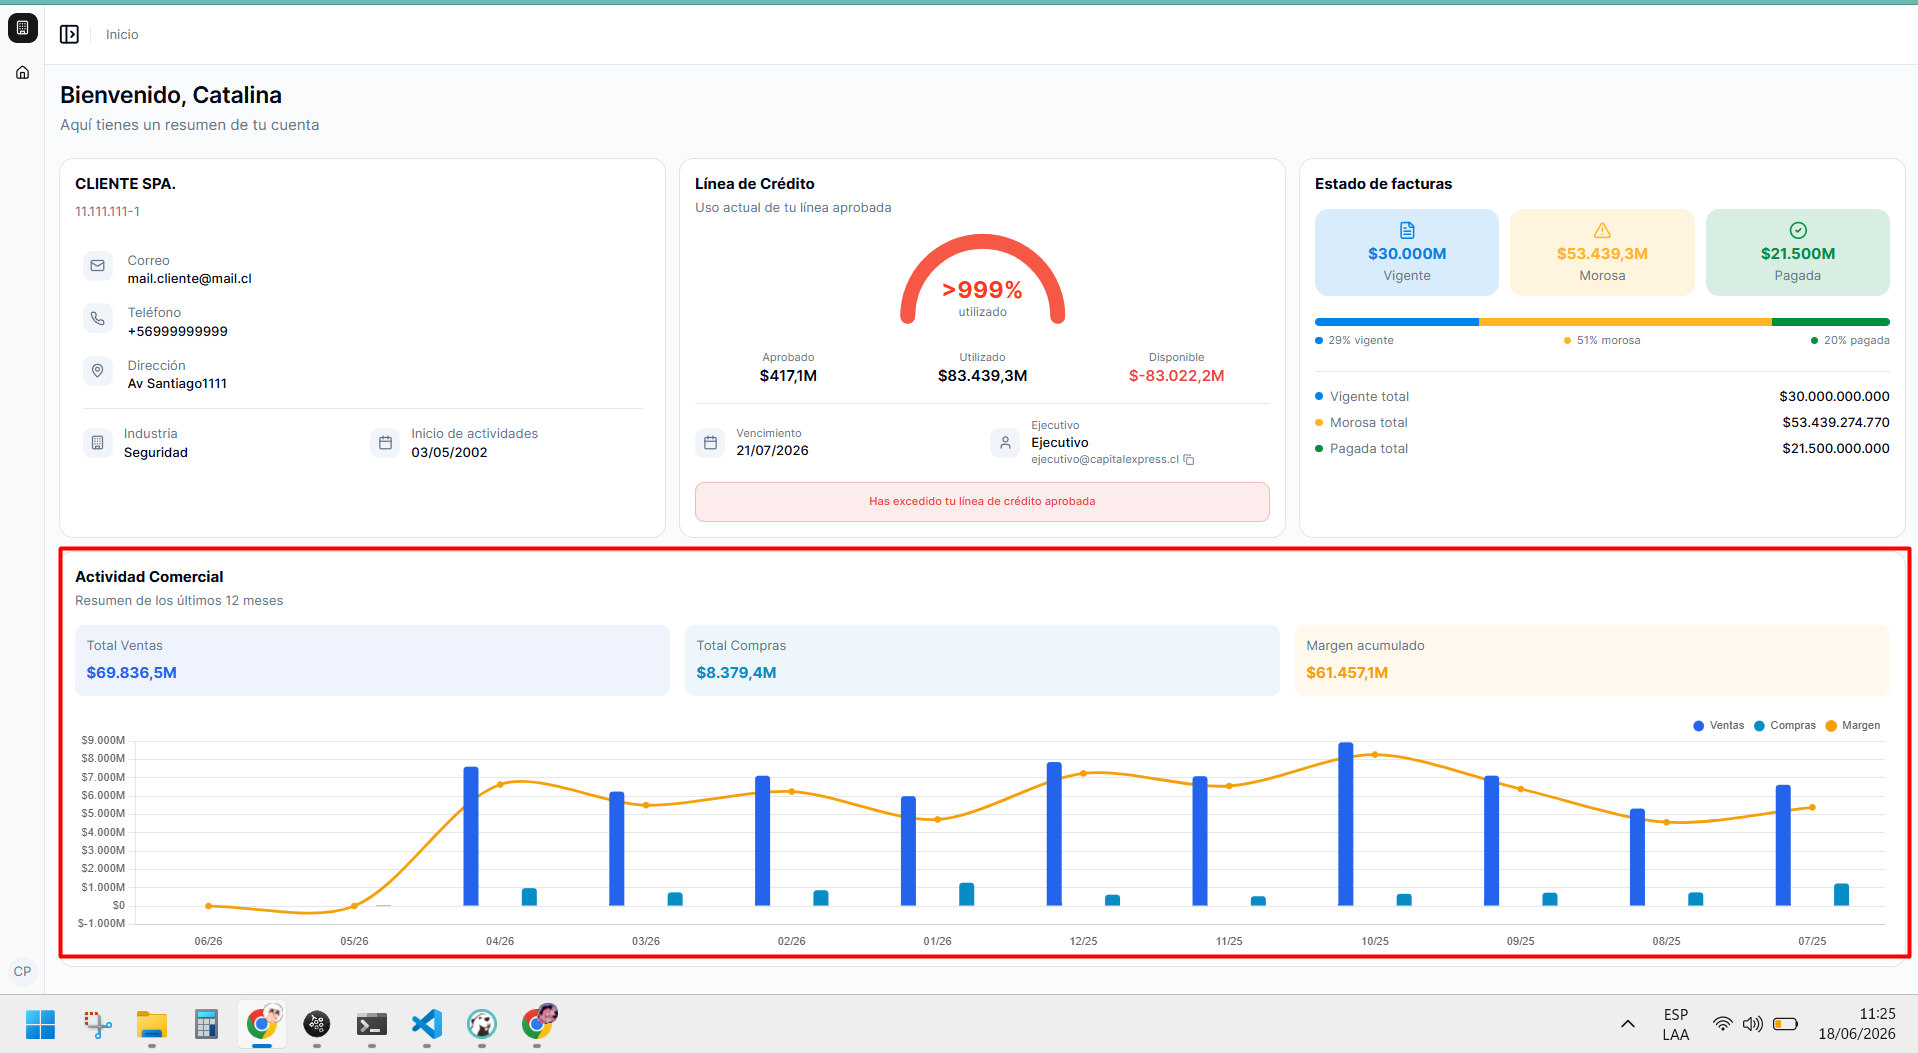Click the Morosa warning triangle icon
Screen dimensions: 1918x1053
coord(1602,230)
